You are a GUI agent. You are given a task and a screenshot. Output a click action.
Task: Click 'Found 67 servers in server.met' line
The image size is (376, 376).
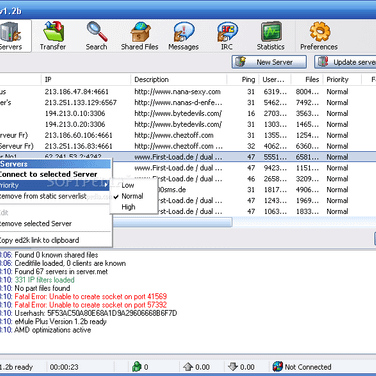click(61, 272)
